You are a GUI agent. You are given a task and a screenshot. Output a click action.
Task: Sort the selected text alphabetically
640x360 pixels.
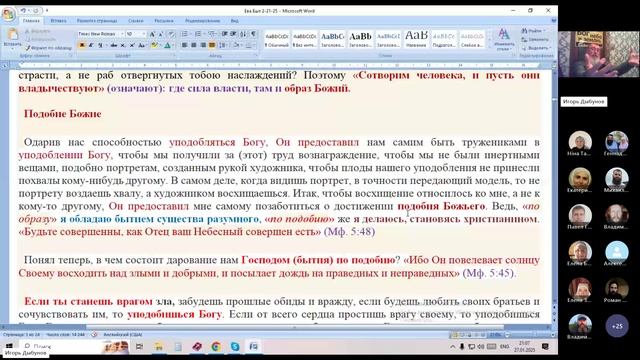pos(244,34)
